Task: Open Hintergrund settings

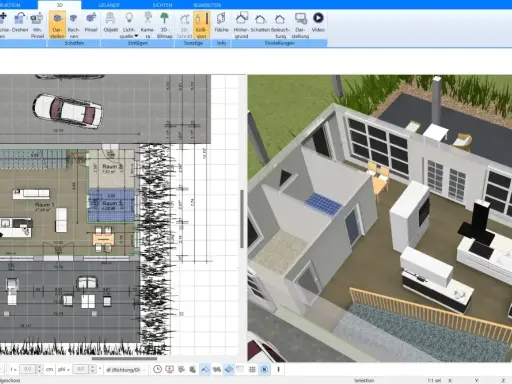Action: 241,25
